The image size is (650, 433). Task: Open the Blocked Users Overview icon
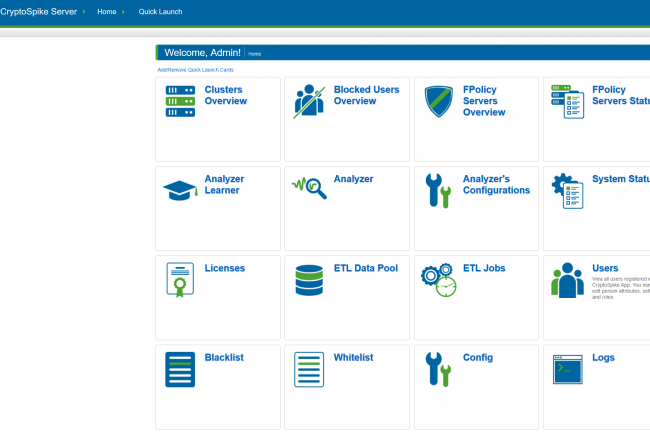[x=309, y=102]
